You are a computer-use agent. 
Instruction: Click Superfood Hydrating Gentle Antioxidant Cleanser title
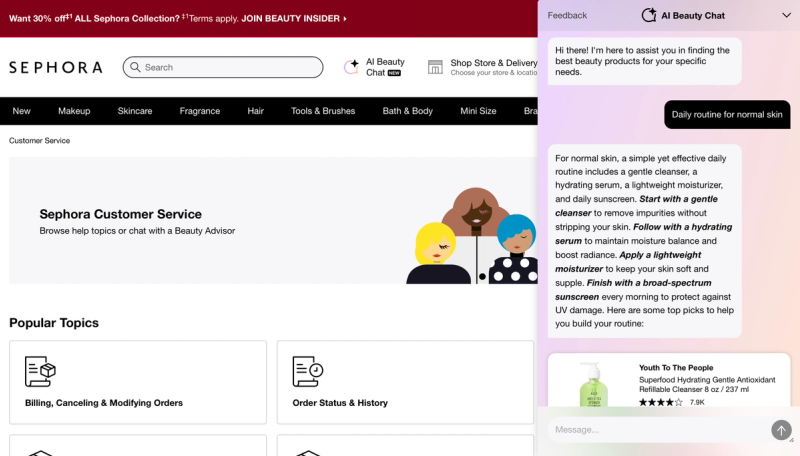point(707,385)
